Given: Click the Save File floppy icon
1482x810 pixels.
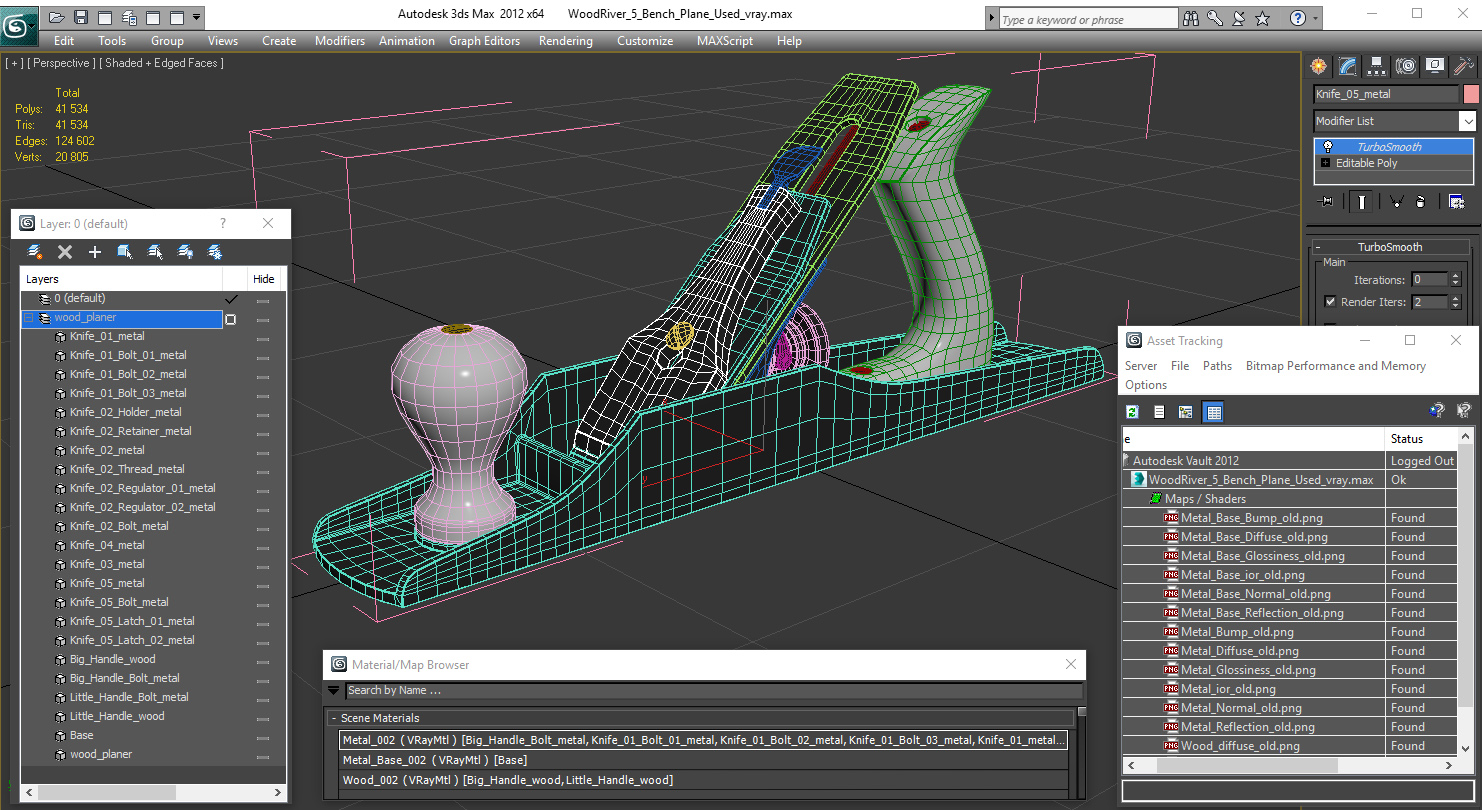Looking at the screenshot, I should 81,17.
